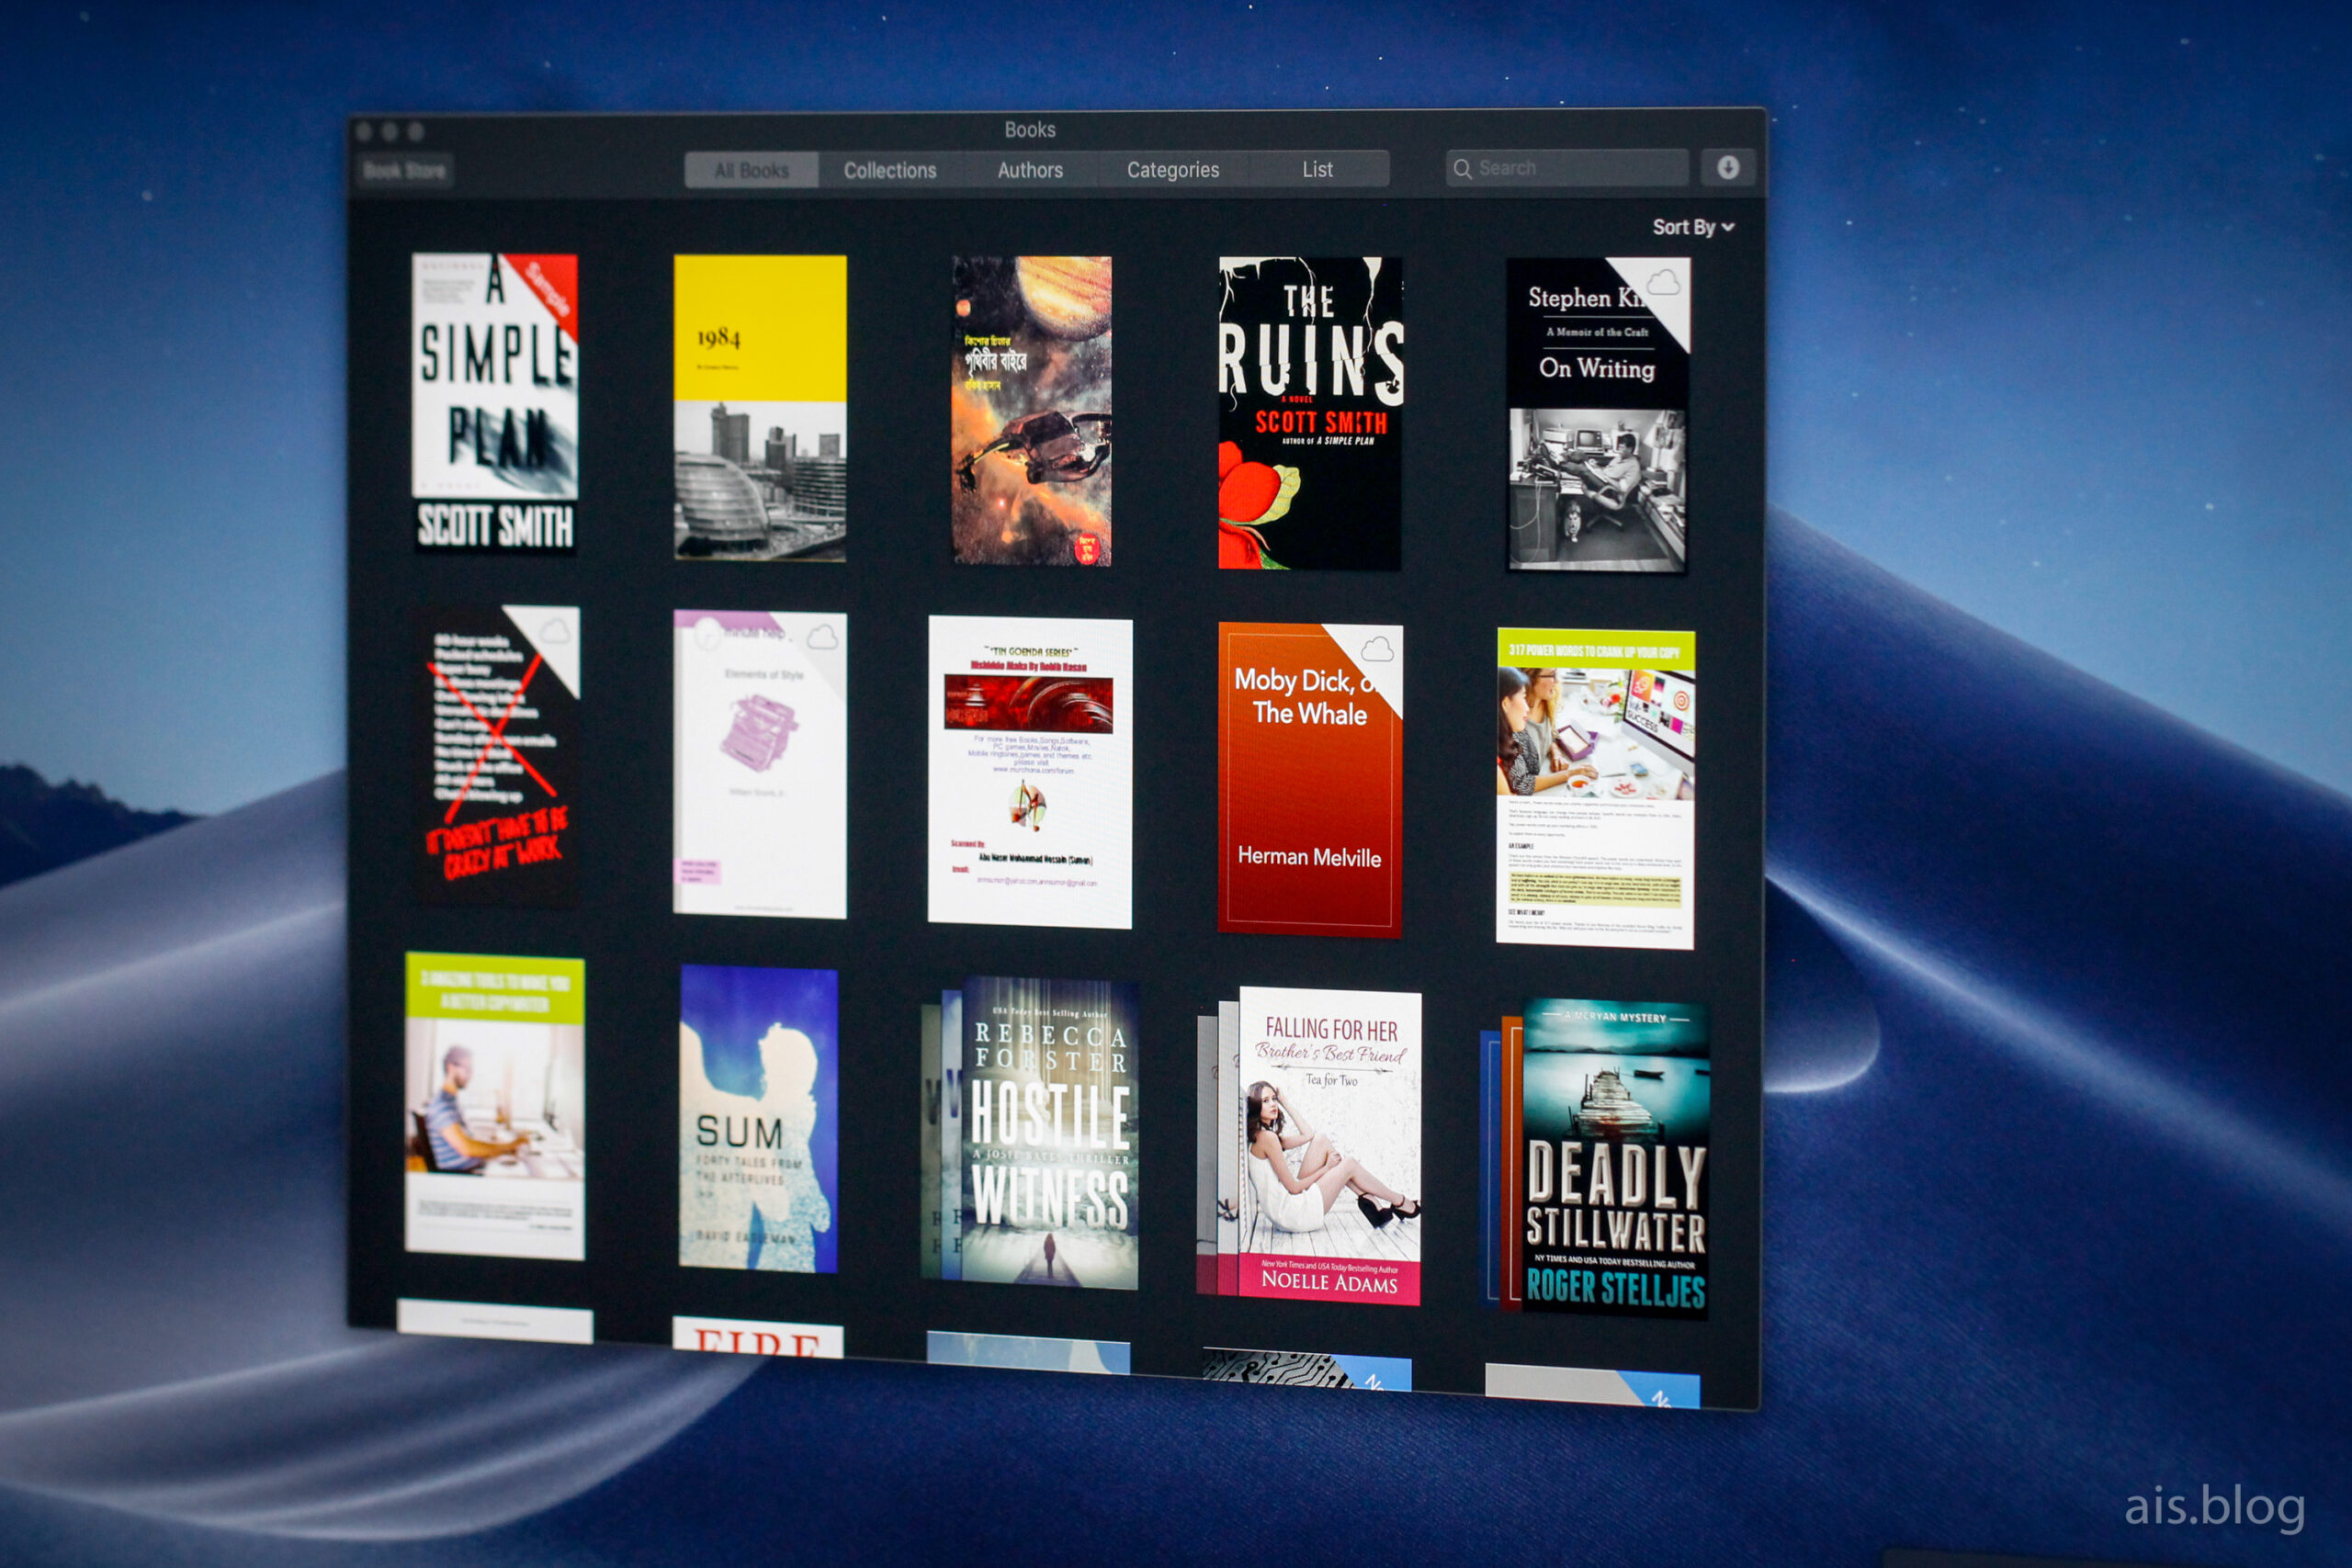Screen dimensions: 2352x1568
Task: Open the Book Store button
Action: pos(405,171)
